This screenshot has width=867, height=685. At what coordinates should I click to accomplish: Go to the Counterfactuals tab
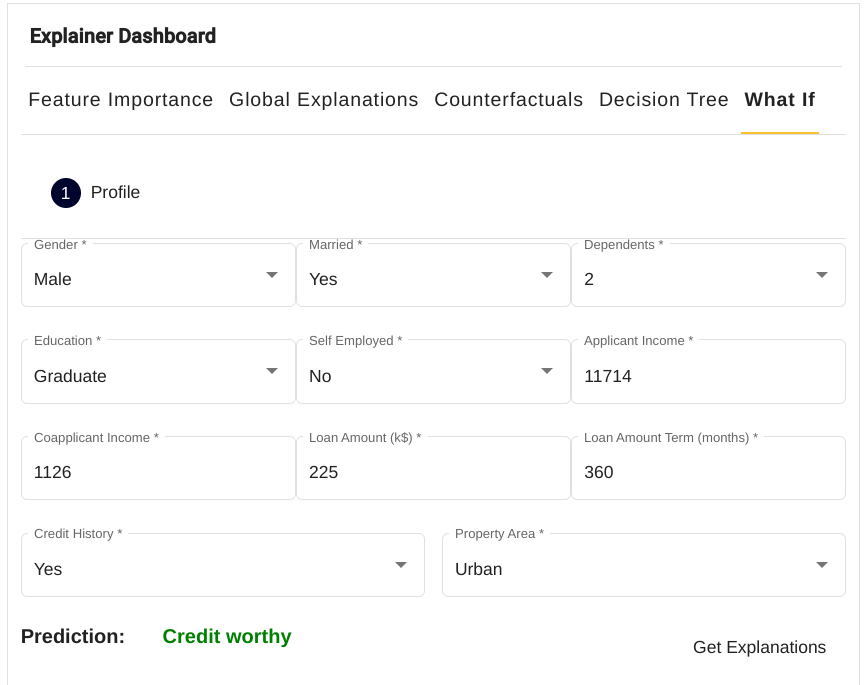click(508, 100)
